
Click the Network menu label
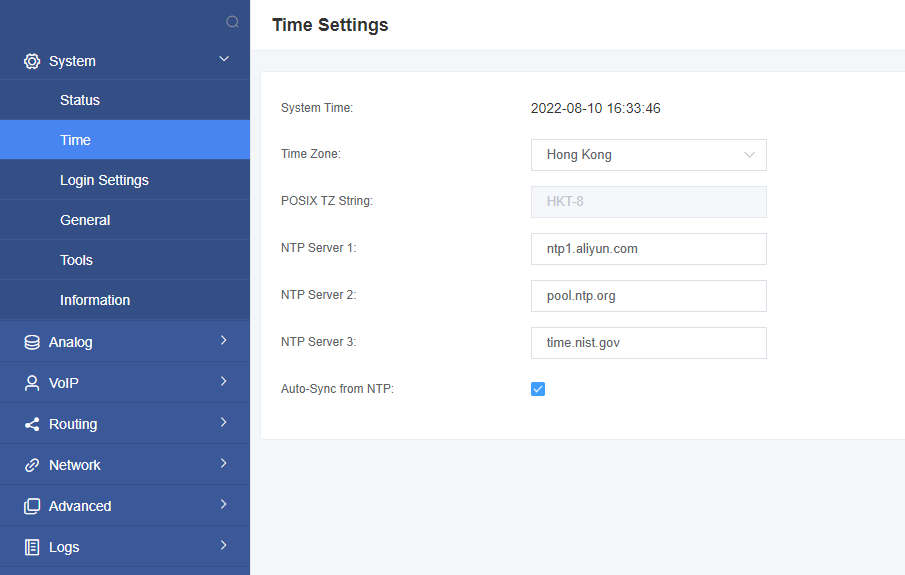coord(74,465)
